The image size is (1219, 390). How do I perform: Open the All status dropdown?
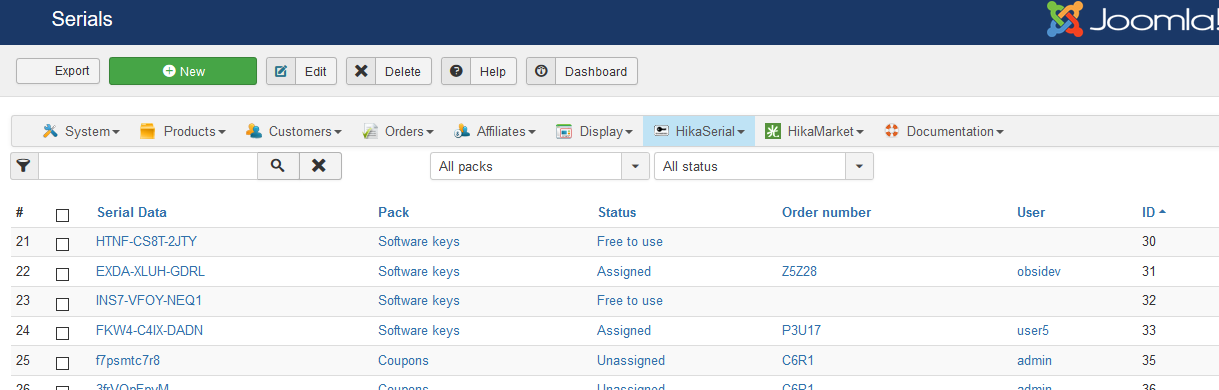click(x=763, y=166)
